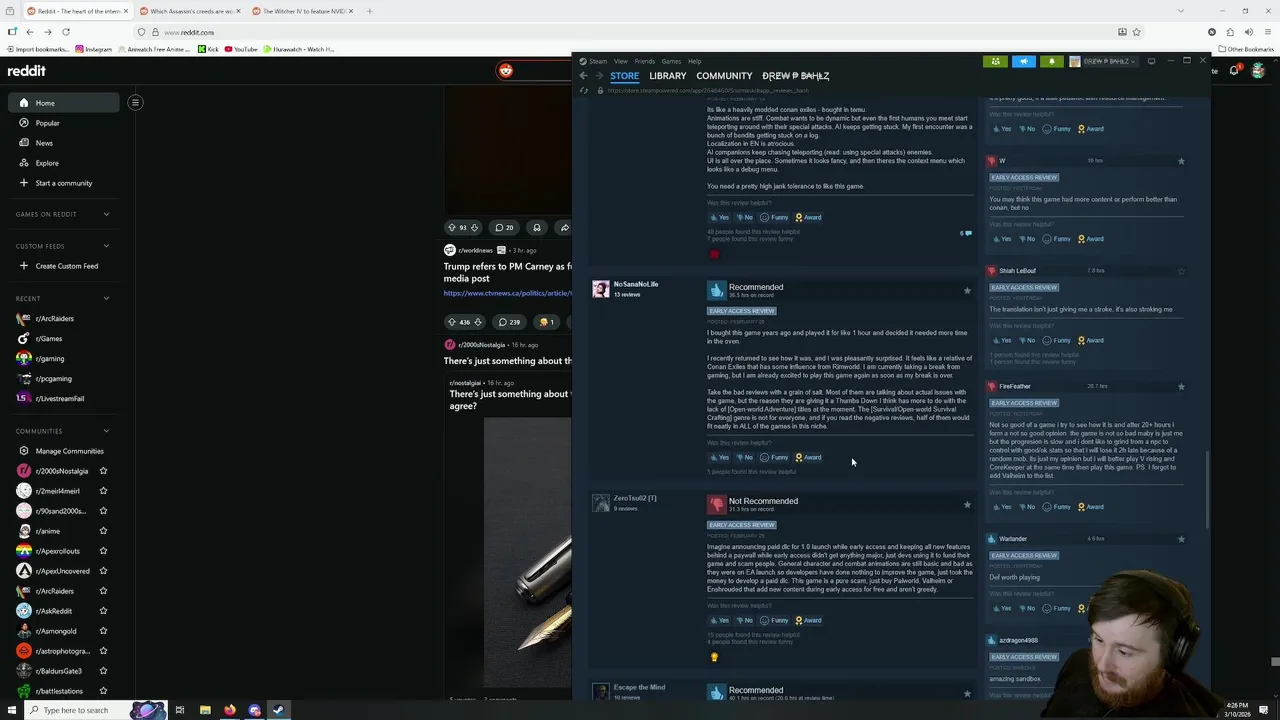1280x720 pixels.
Task: Favorite r/2000sNostalgia with its star
Action: [103, 471]
